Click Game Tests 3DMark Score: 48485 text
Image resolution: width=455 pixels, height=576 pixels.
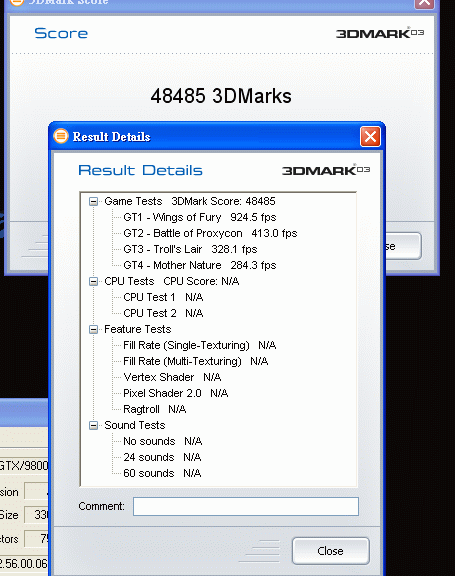(189, 201)
